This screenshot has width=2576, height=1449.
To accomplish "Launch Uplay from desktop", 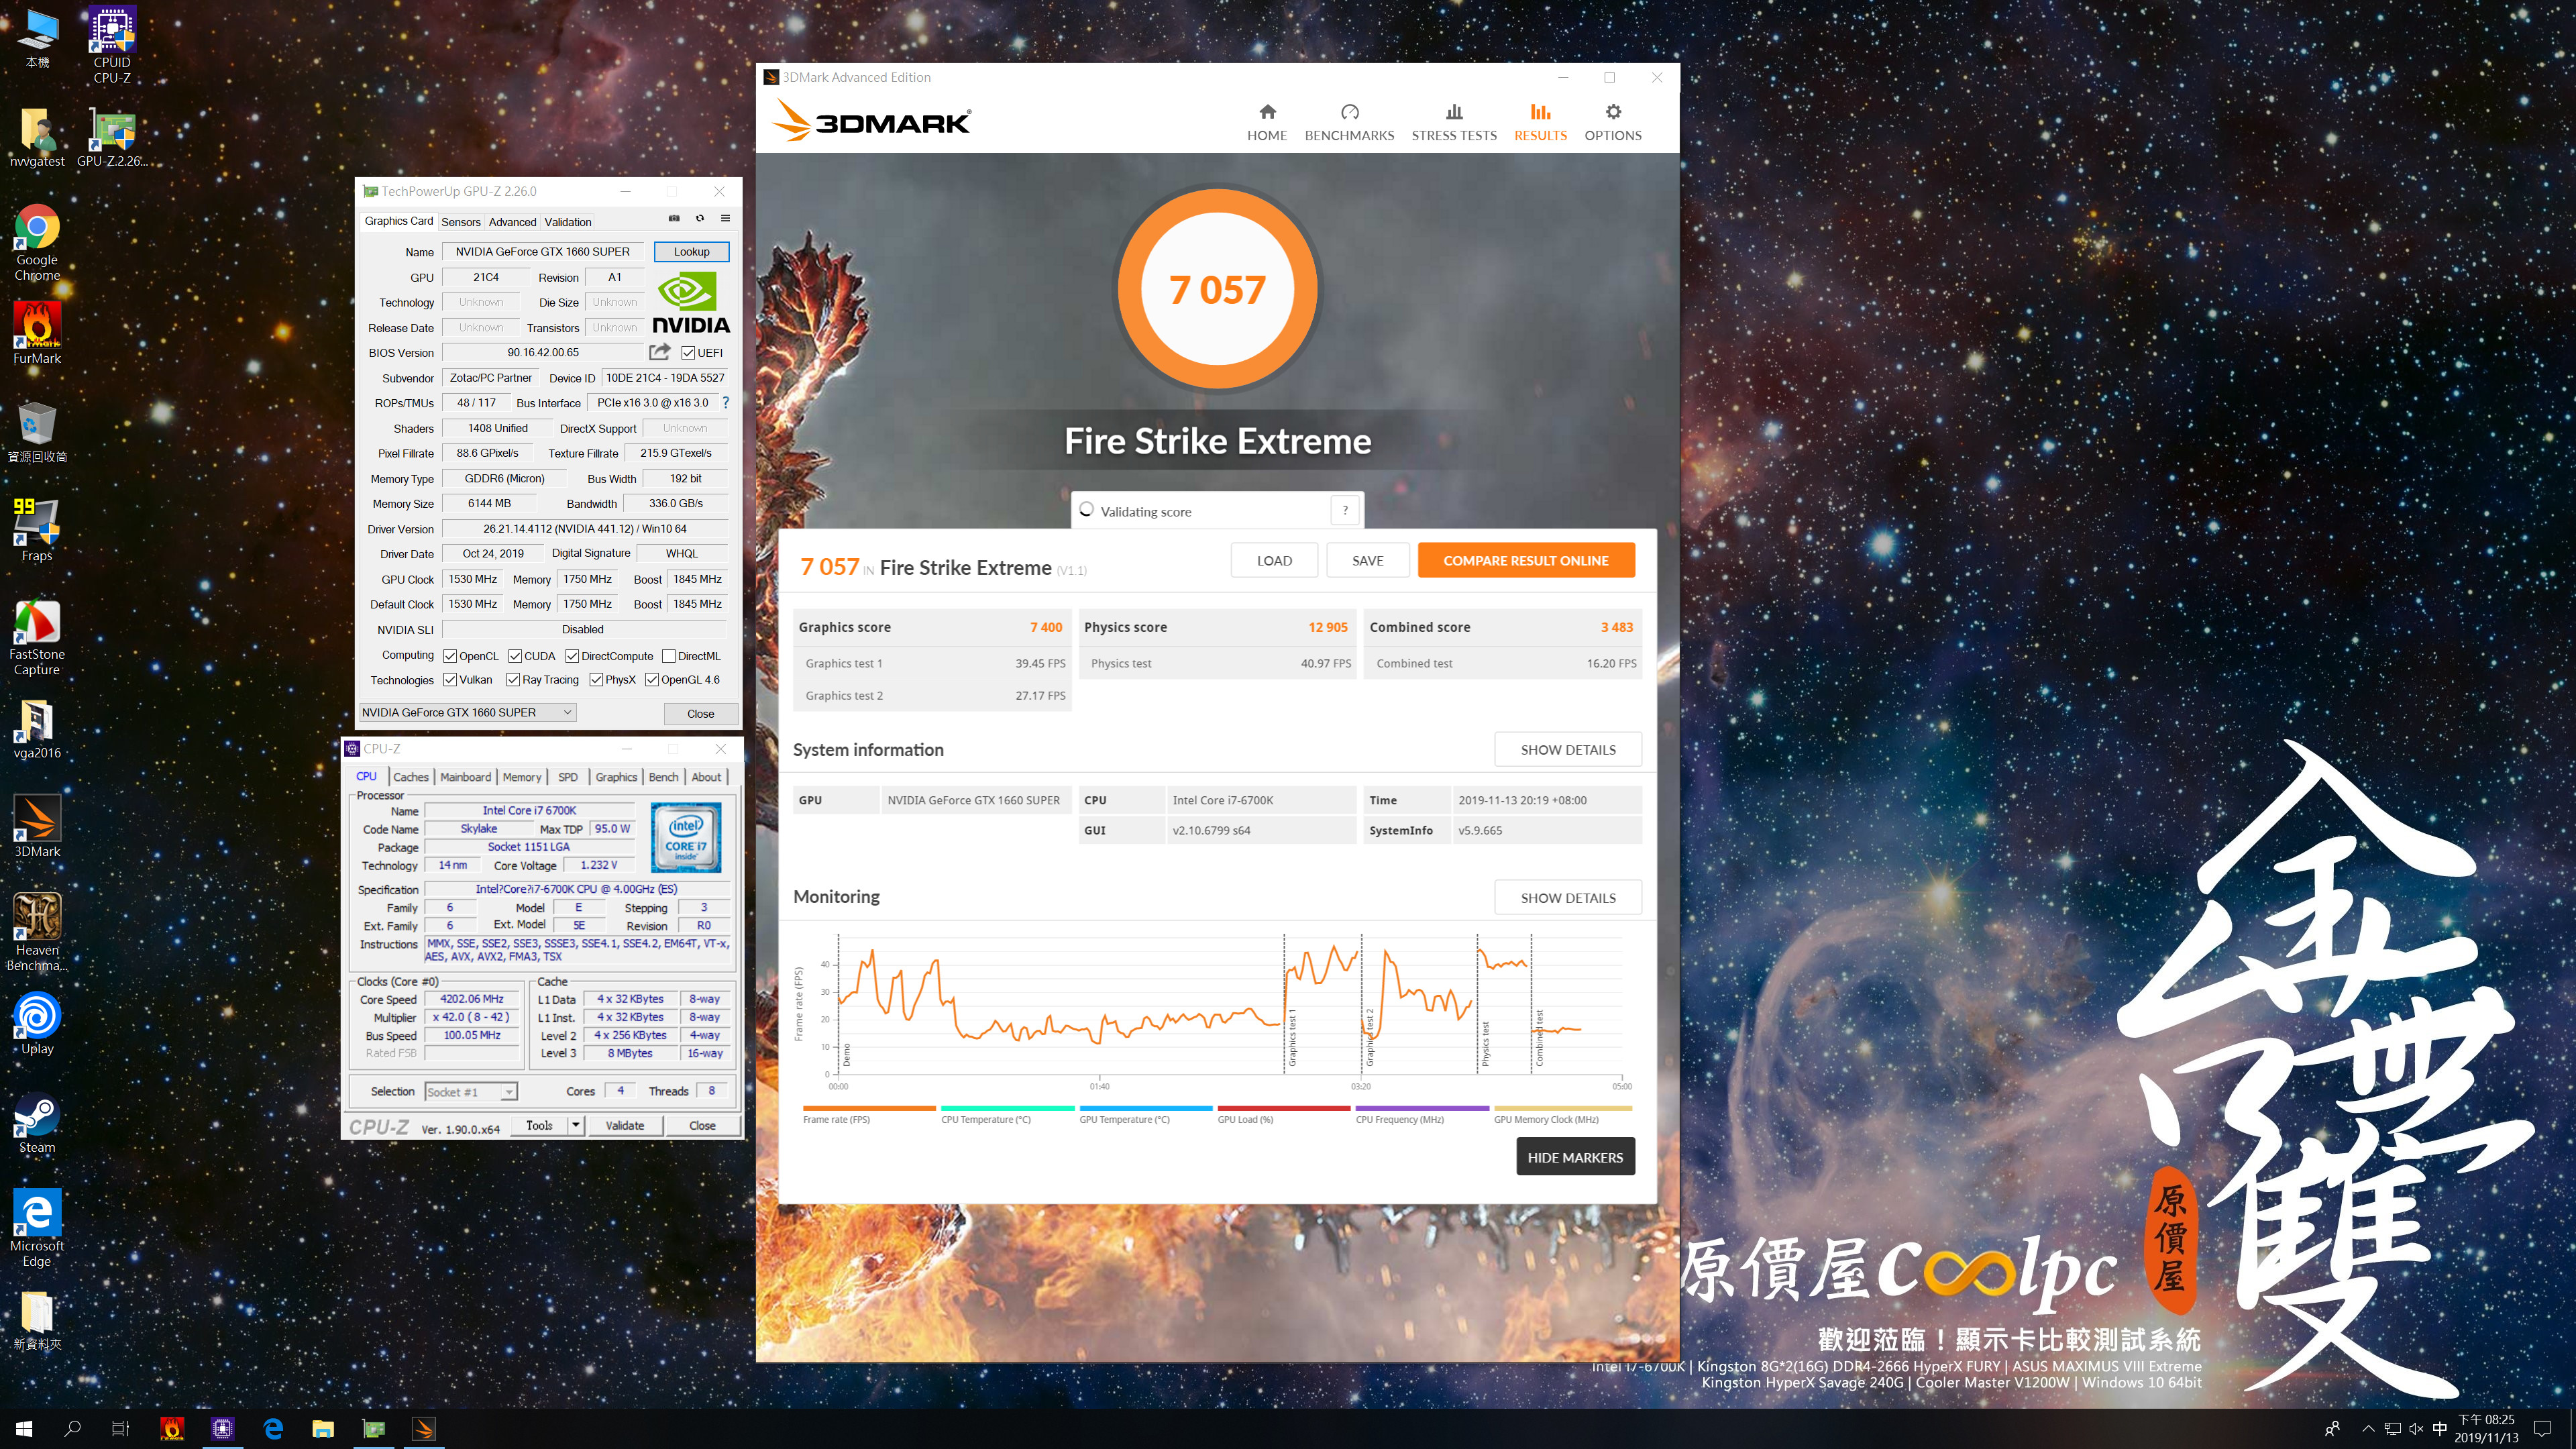I will (37, 1024).
